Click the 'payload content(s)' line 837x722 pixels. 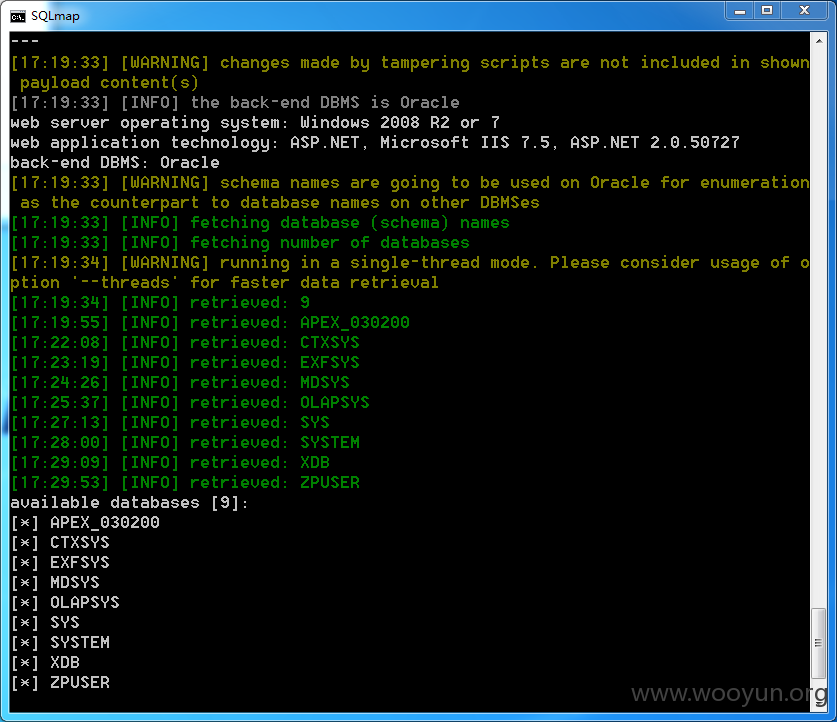[109, 83]
